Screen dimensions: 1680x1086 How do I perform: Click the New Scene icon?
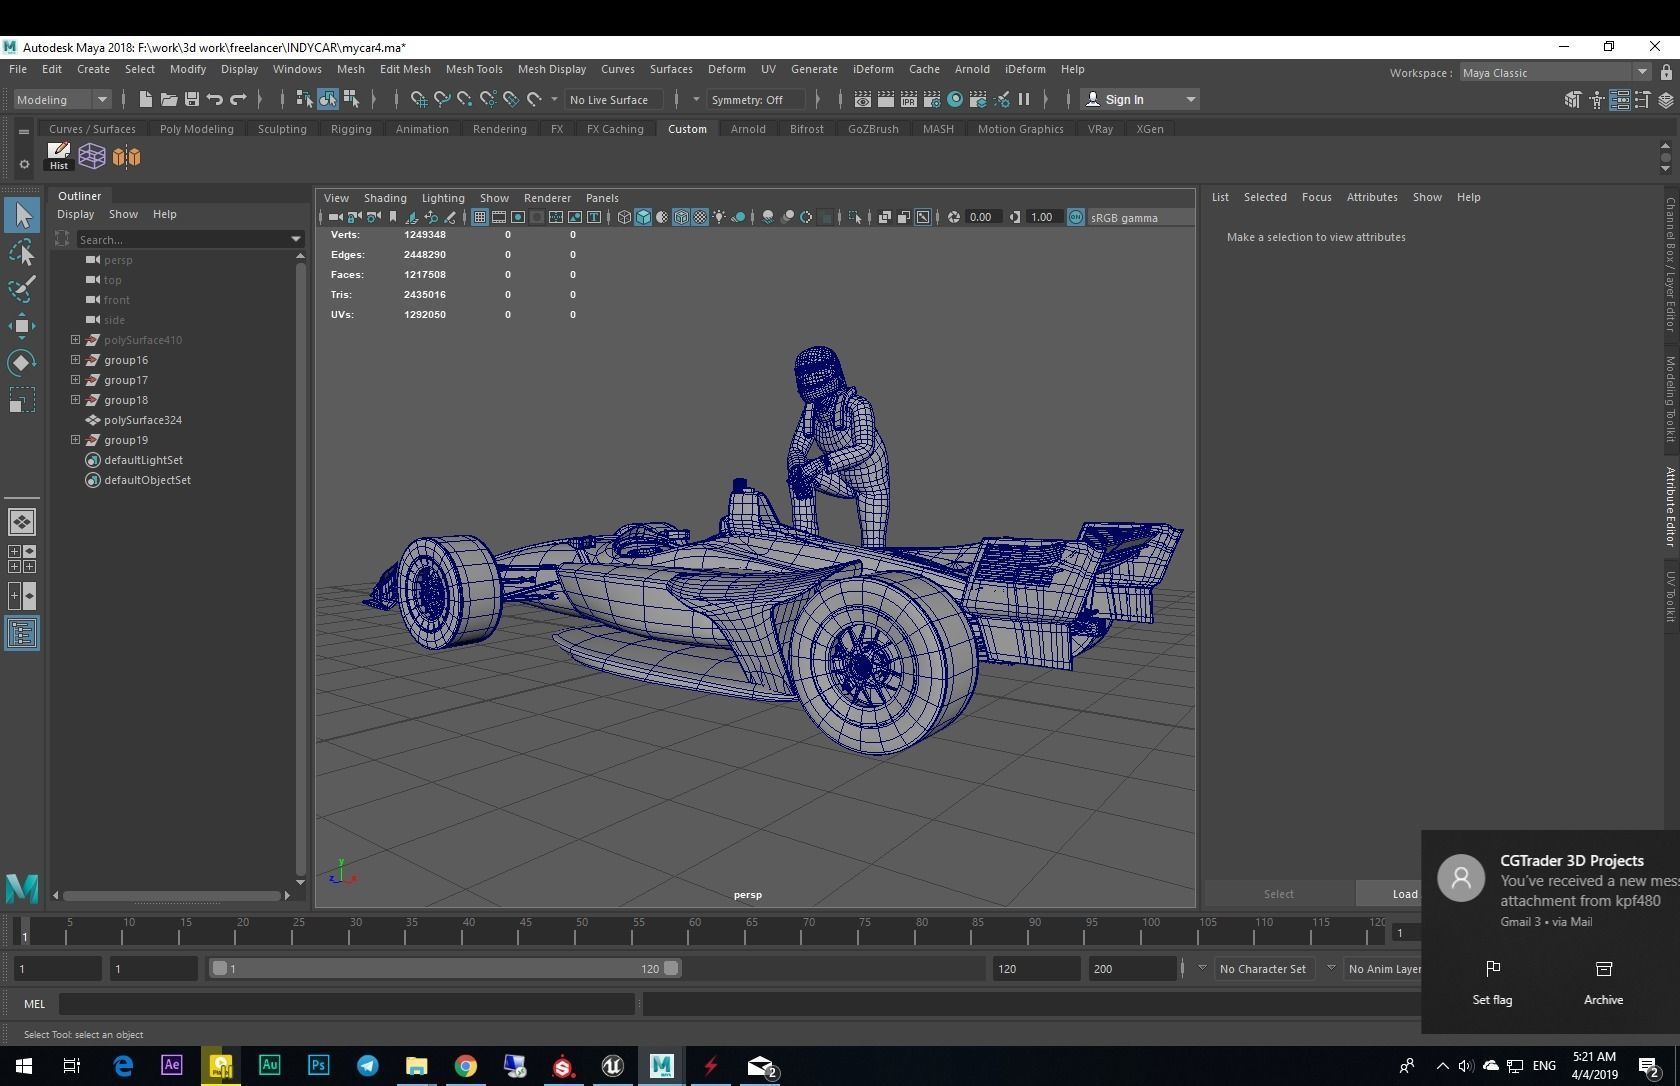[145, 99]
